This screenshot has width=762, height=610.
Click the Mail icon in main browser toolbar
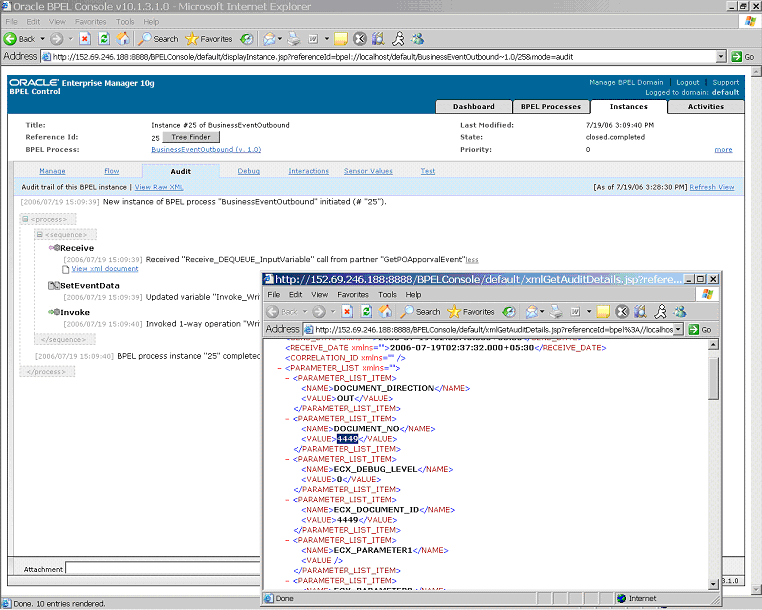point(269,39)
